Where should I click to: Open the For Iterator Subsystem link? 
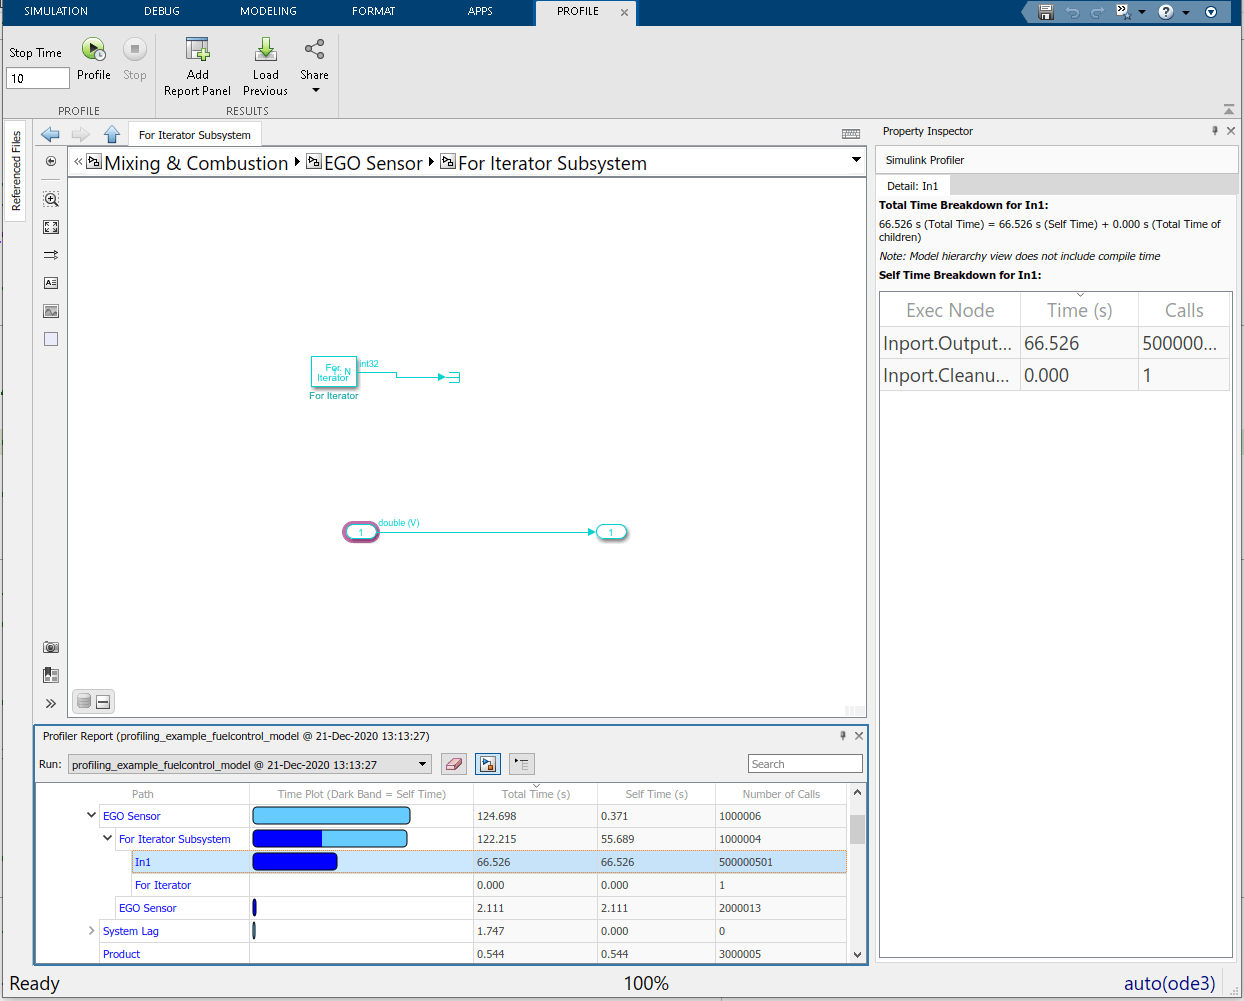tap(175, 839)
